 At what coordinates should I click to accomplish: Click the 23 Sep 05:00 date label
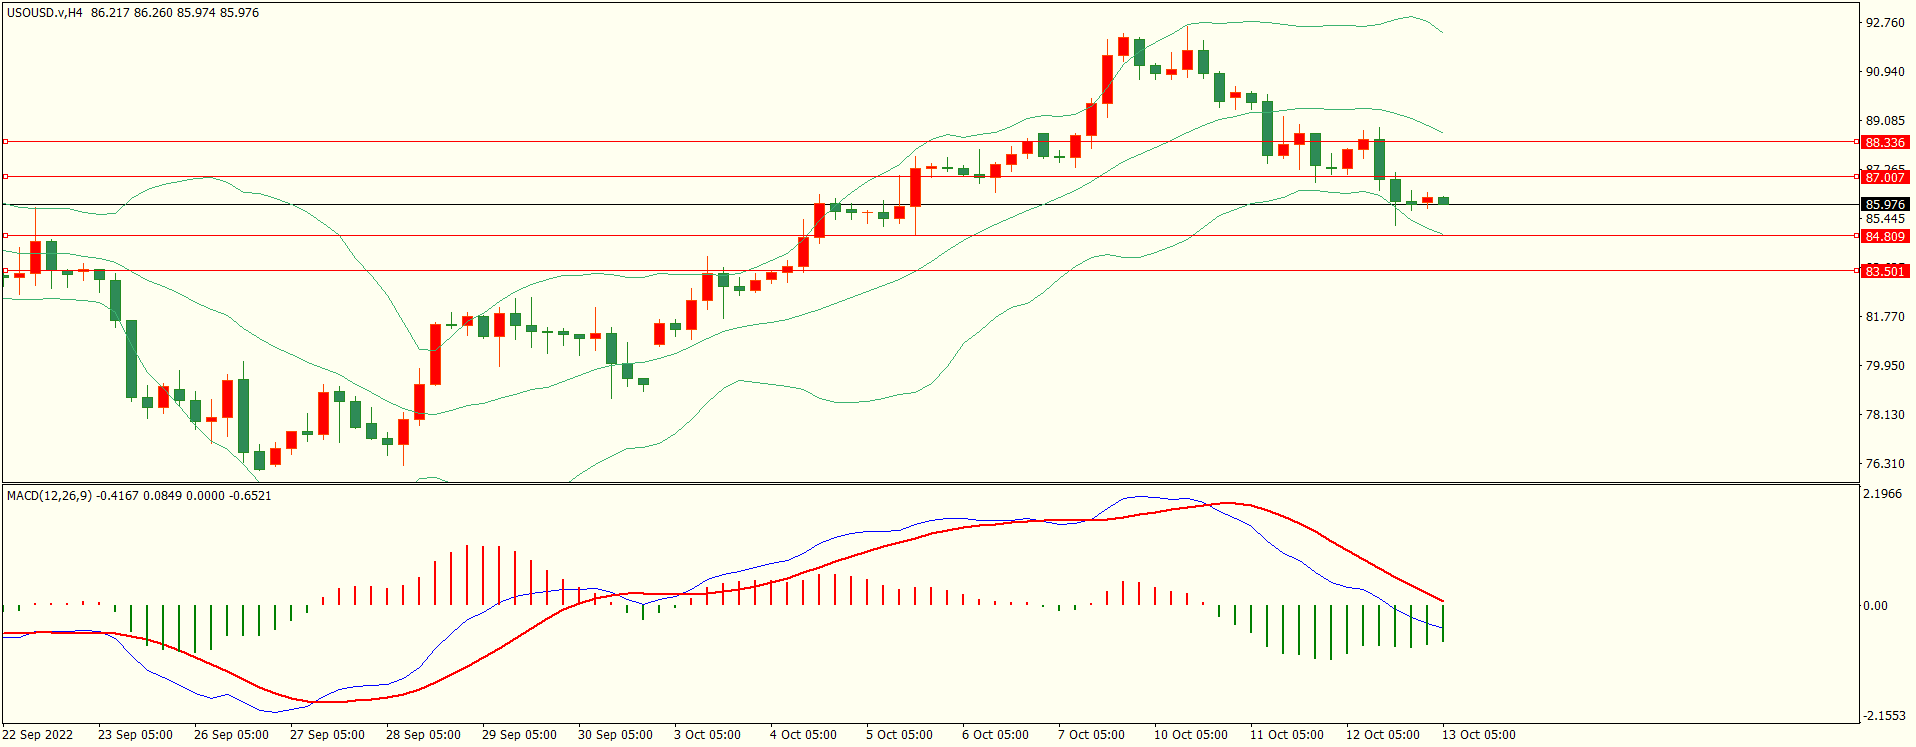pyautogui.click(x=135, y=734)
